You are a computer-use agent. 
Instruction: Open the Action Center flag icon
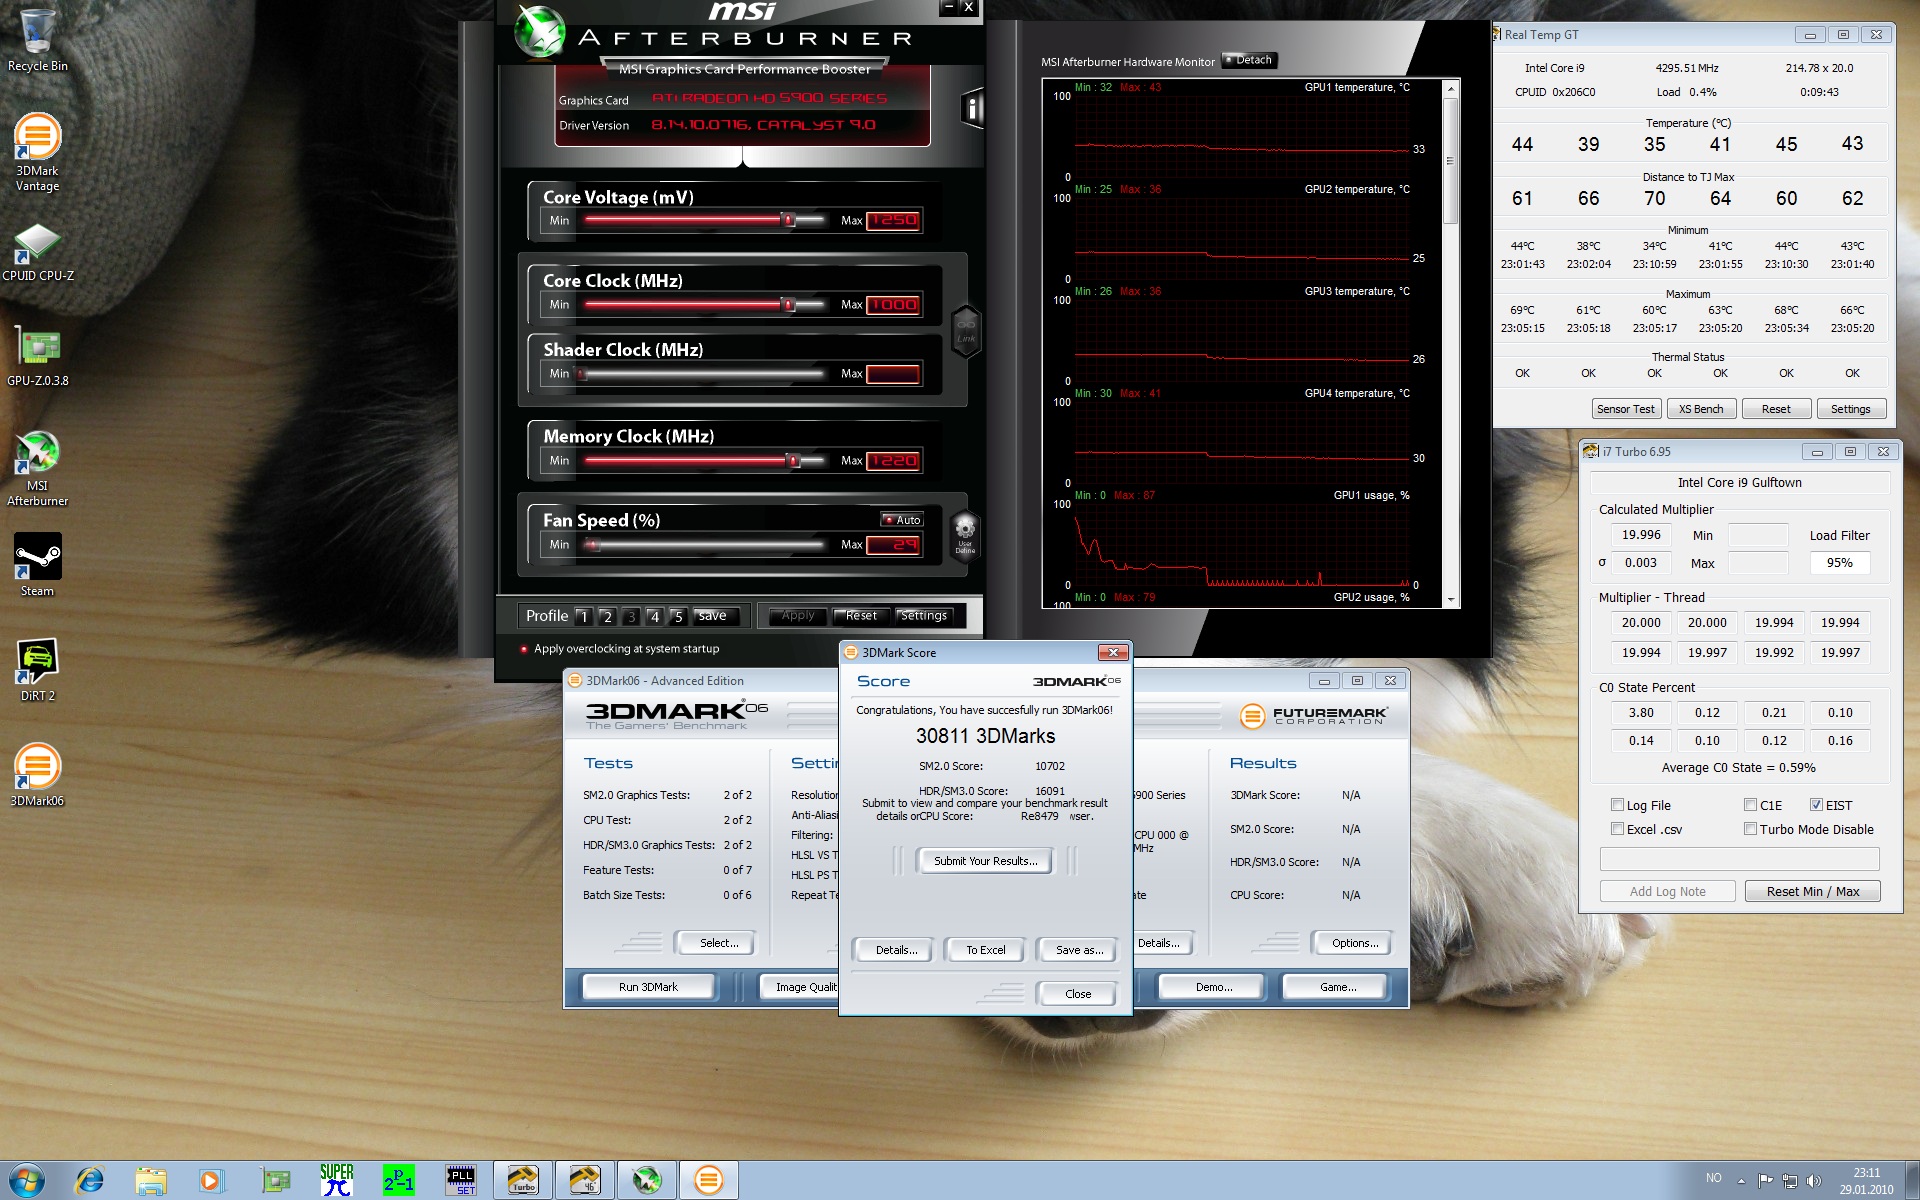(x=1765, y=1181)
